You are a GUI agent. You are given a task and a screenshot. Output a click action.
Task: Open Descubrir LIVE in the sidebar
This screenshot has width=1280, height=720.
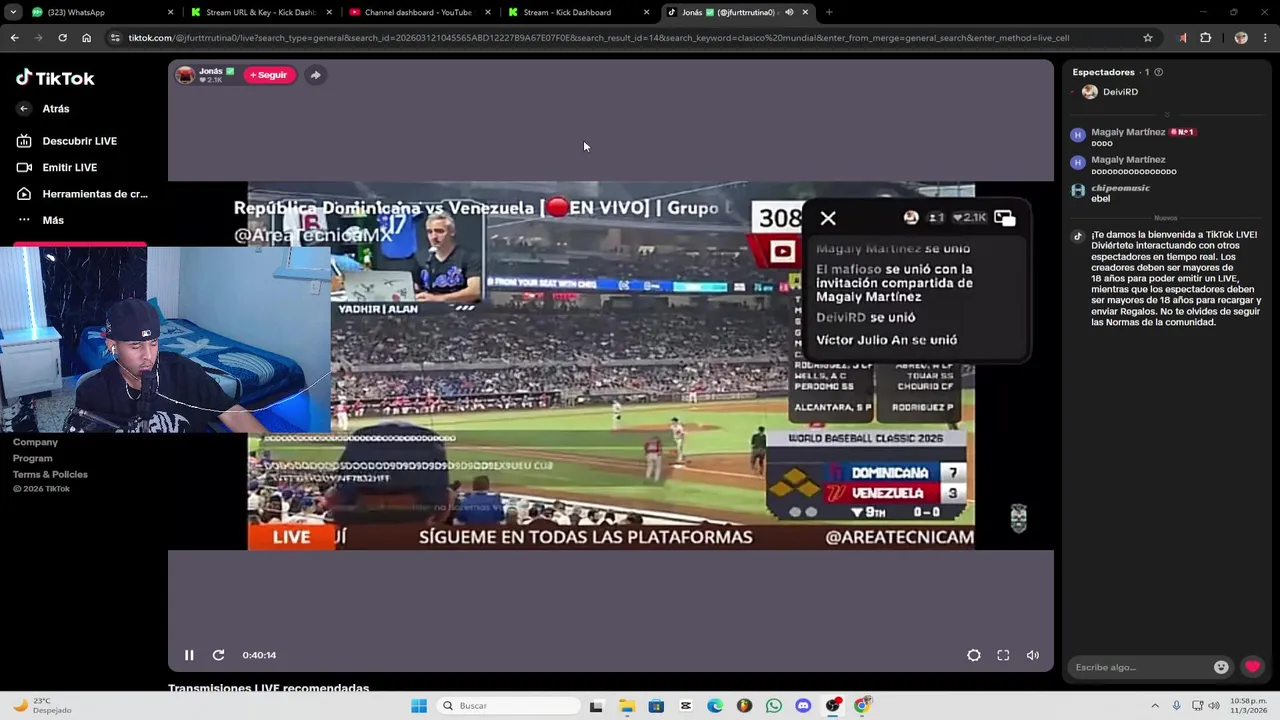click(x=68, y=141)
